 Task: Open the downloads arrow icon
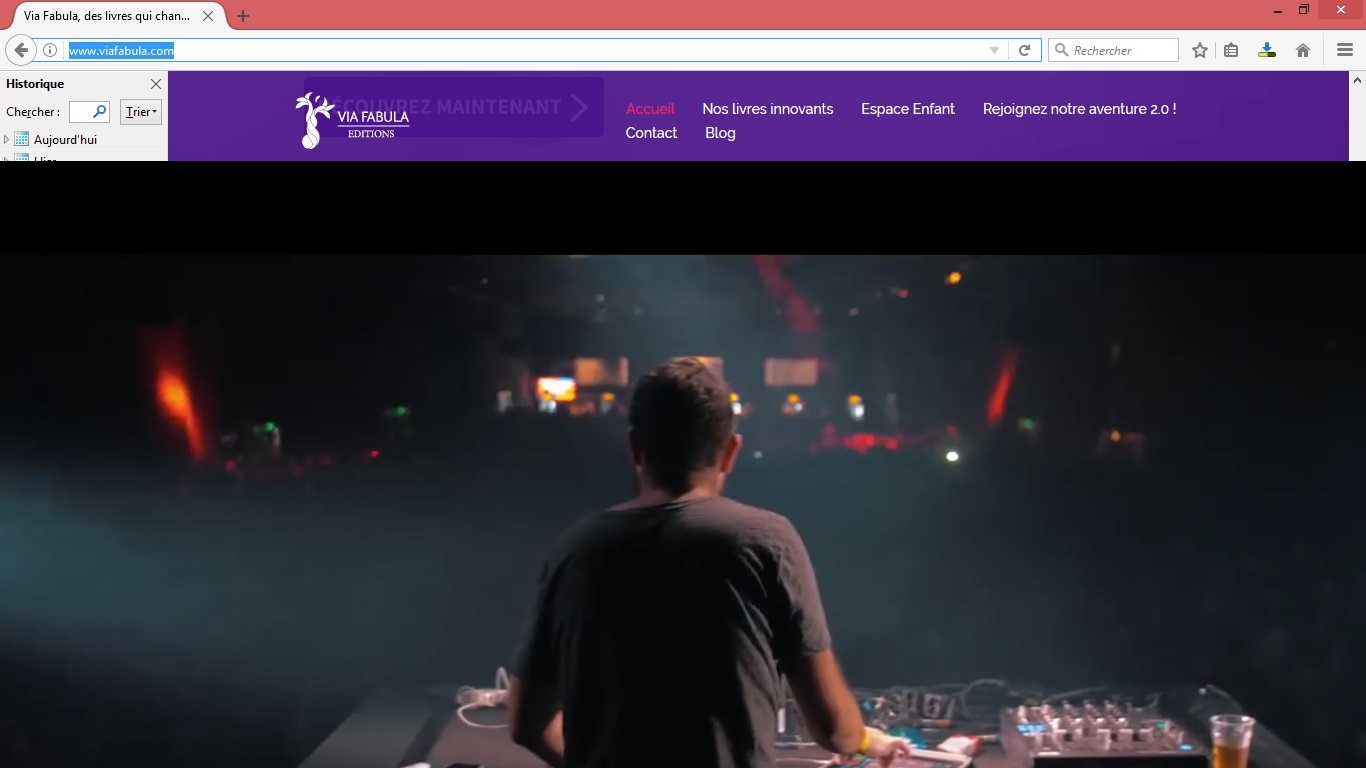pyautogui.click(x=1267, y=50)
